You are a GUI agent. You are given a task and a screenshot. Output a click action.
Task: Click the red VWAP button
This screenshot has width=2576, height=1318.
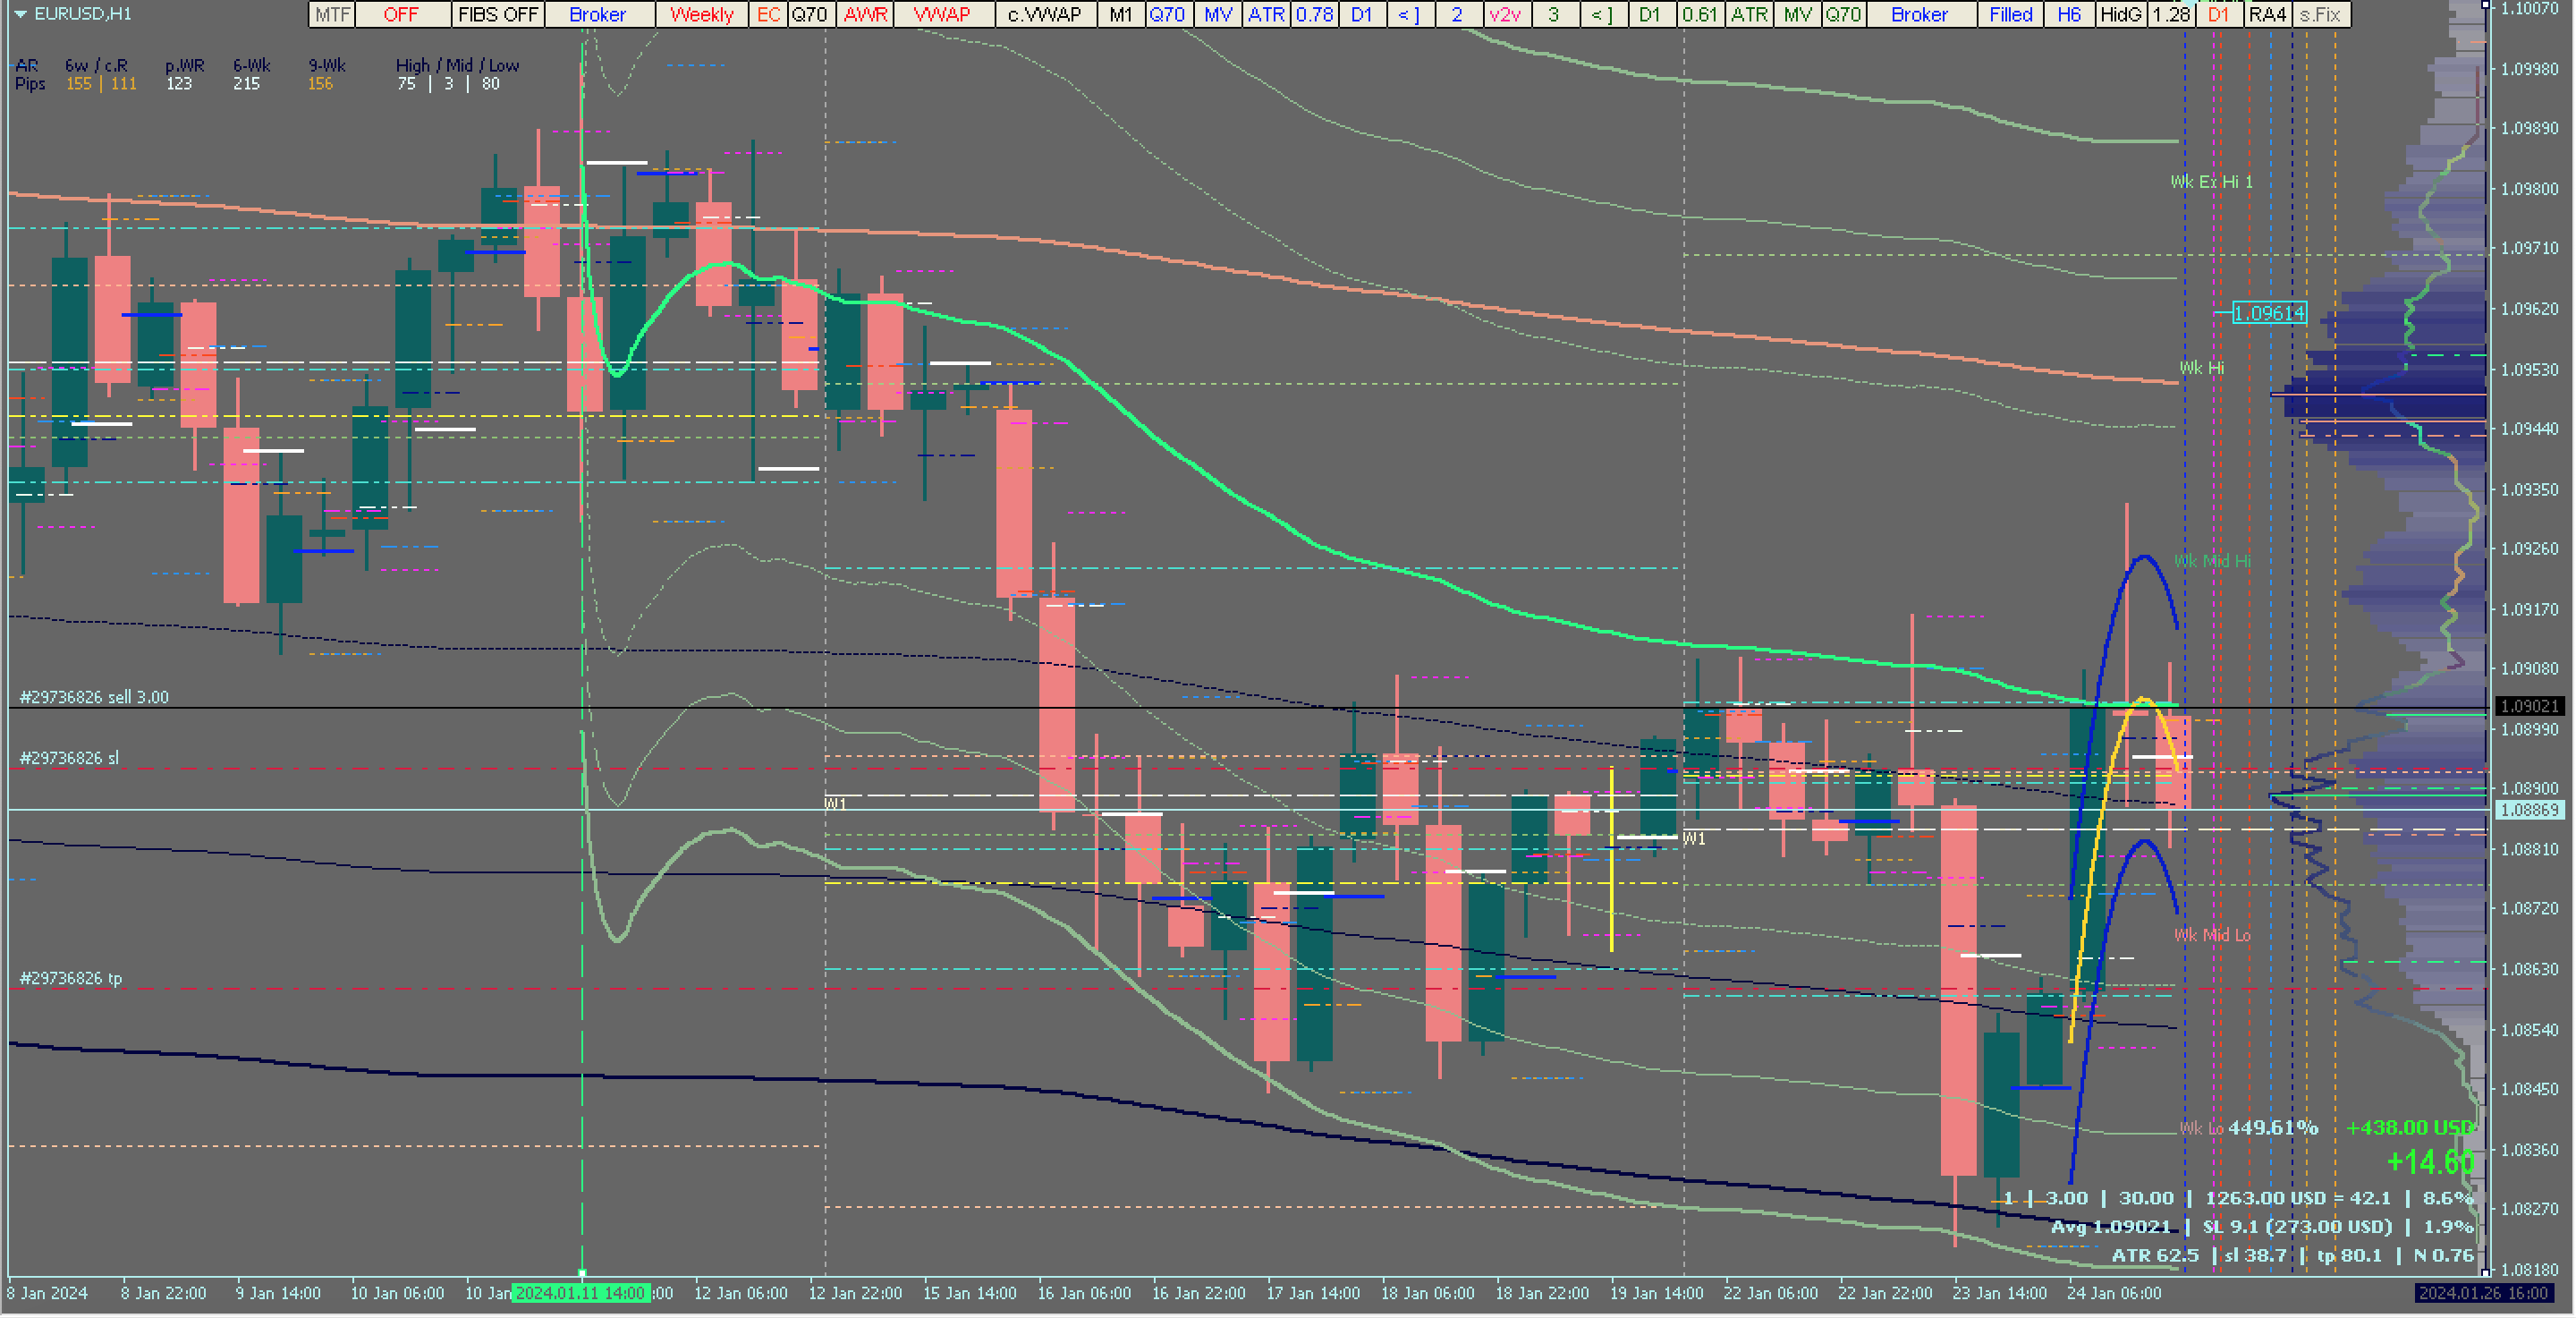942,14
